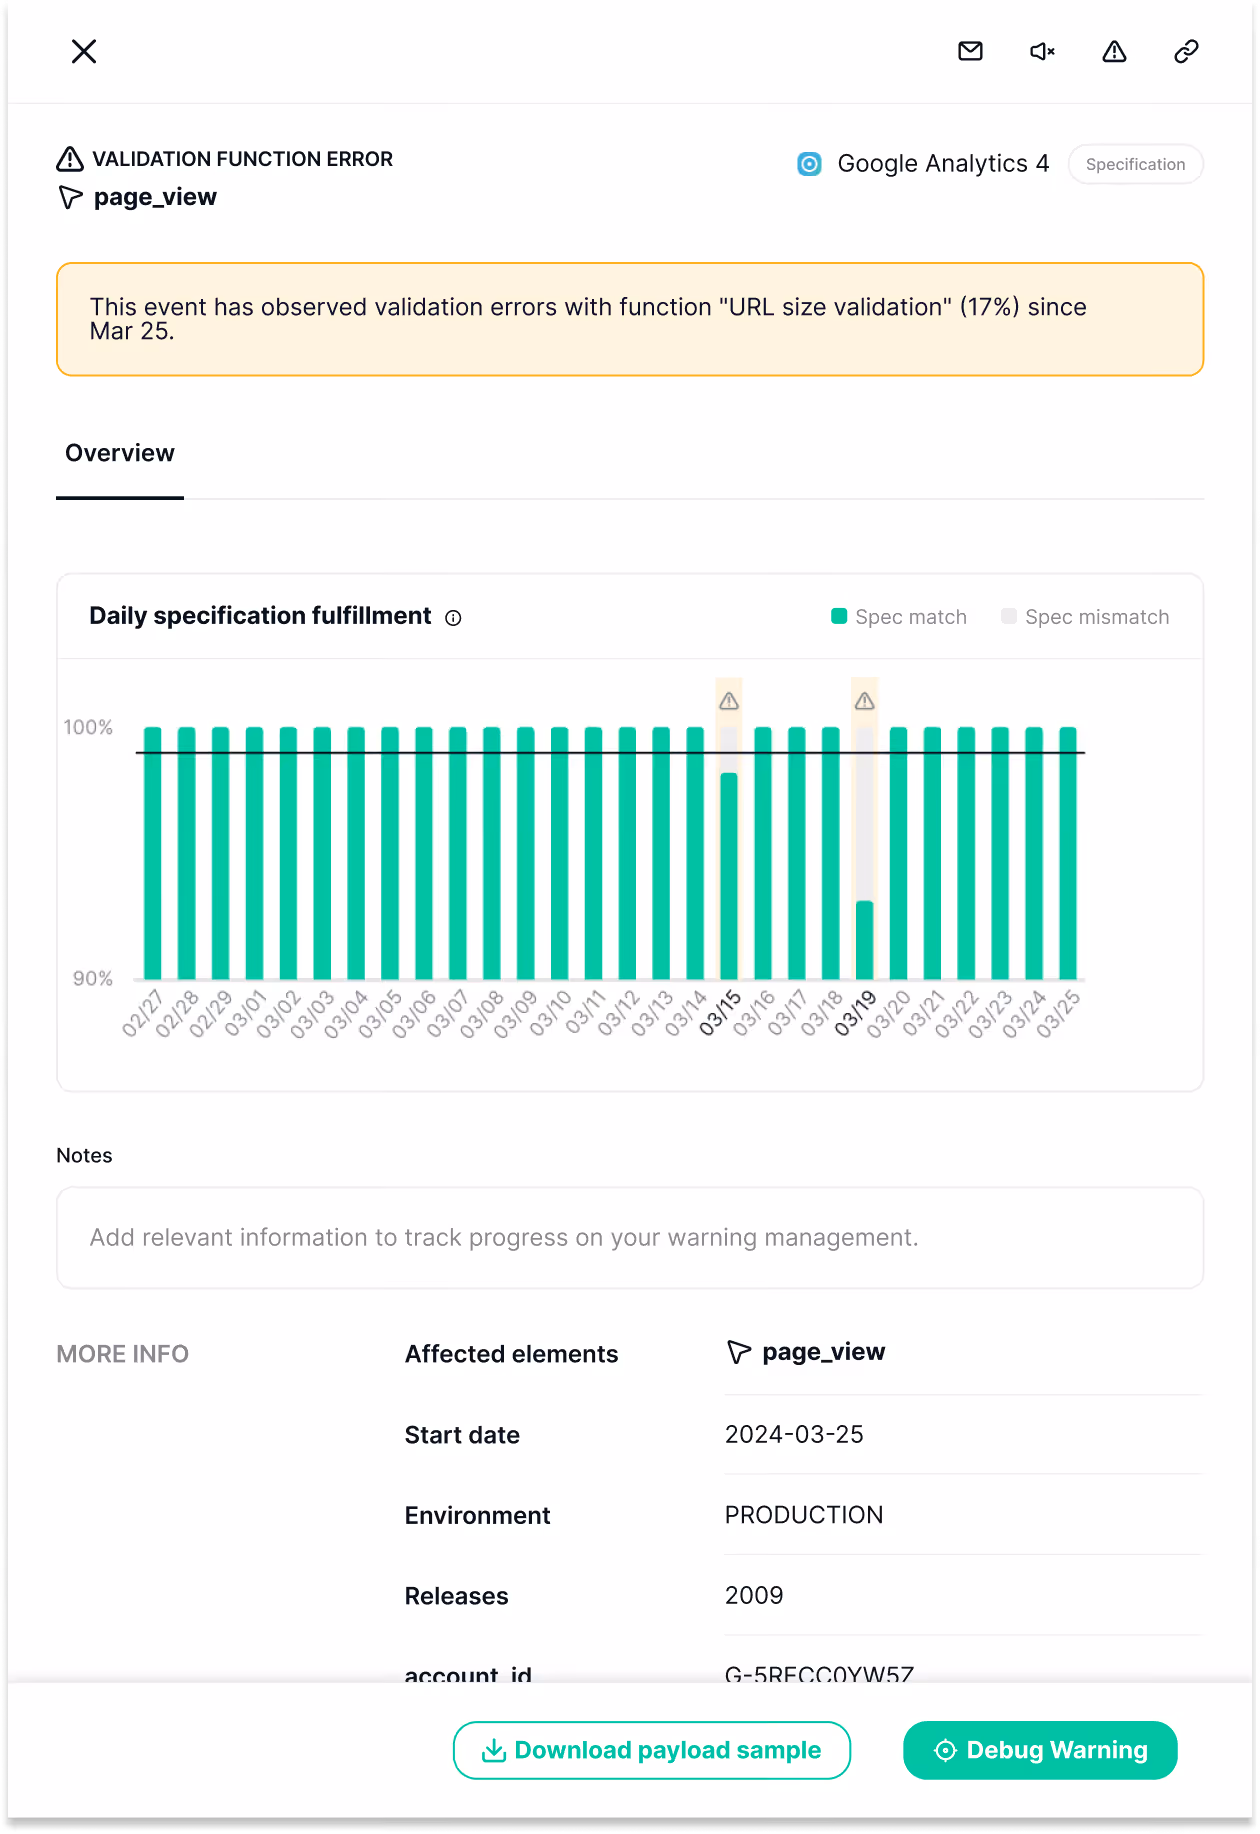Toggle the Spec match legend item

point(899,617)
